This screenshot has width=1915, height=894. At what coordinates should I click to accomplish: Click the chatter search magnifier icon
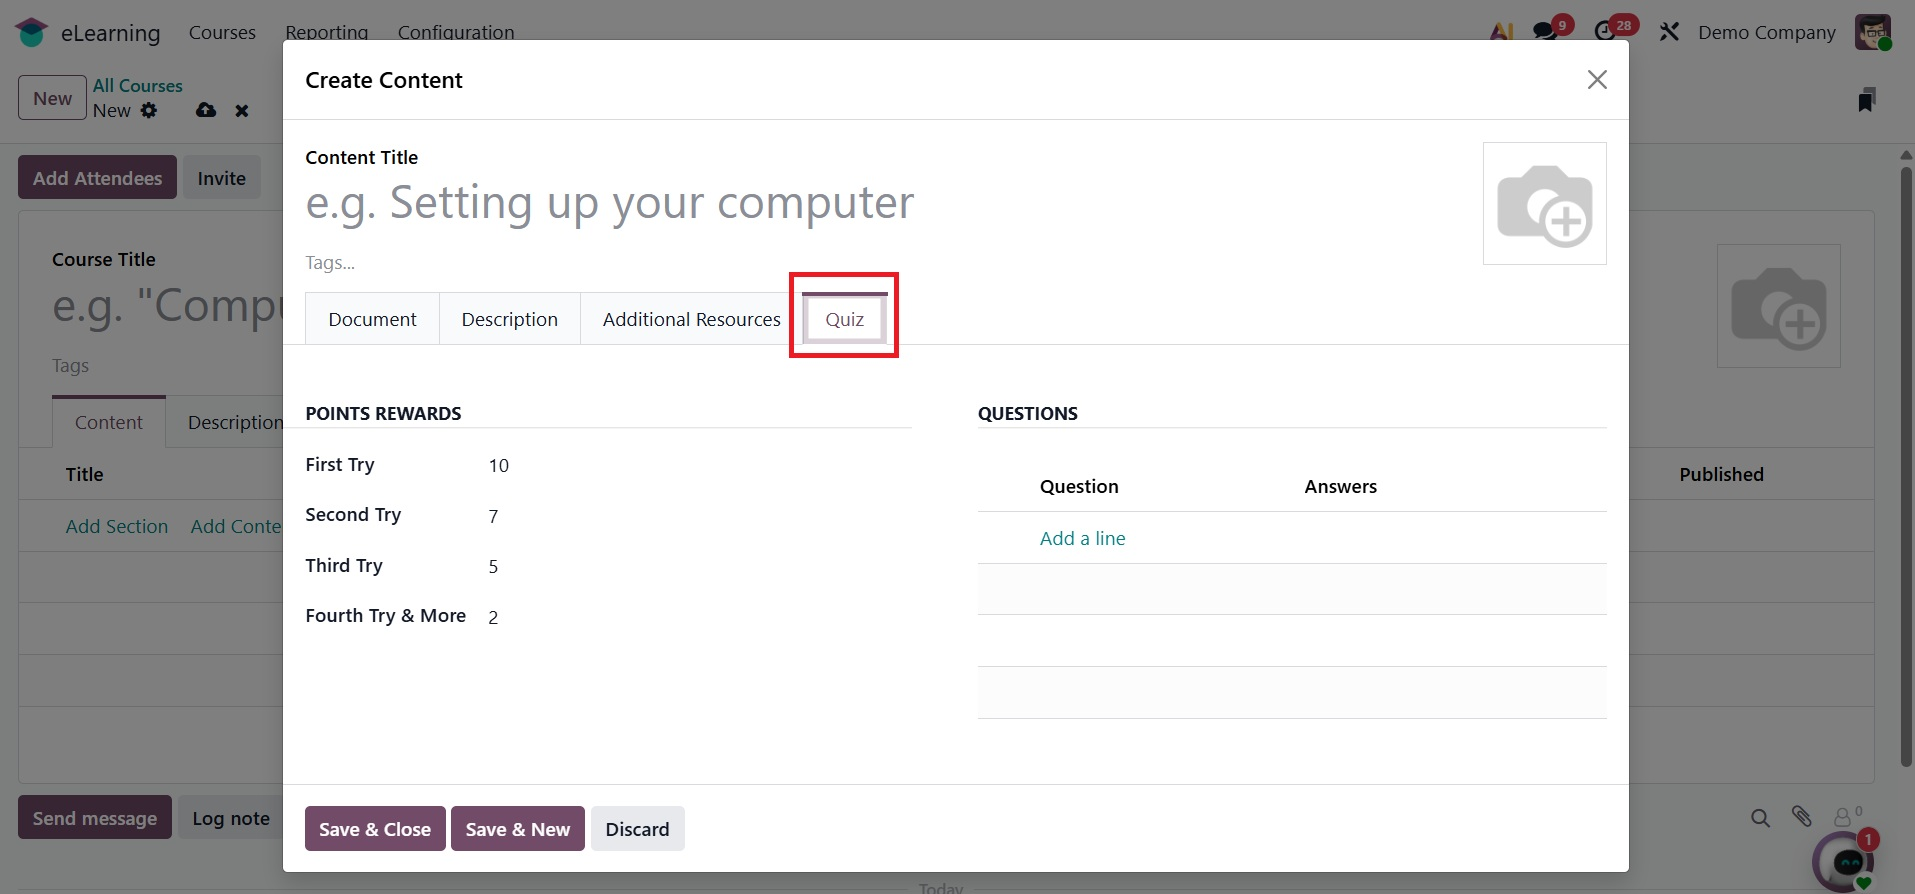[1760, 818]
